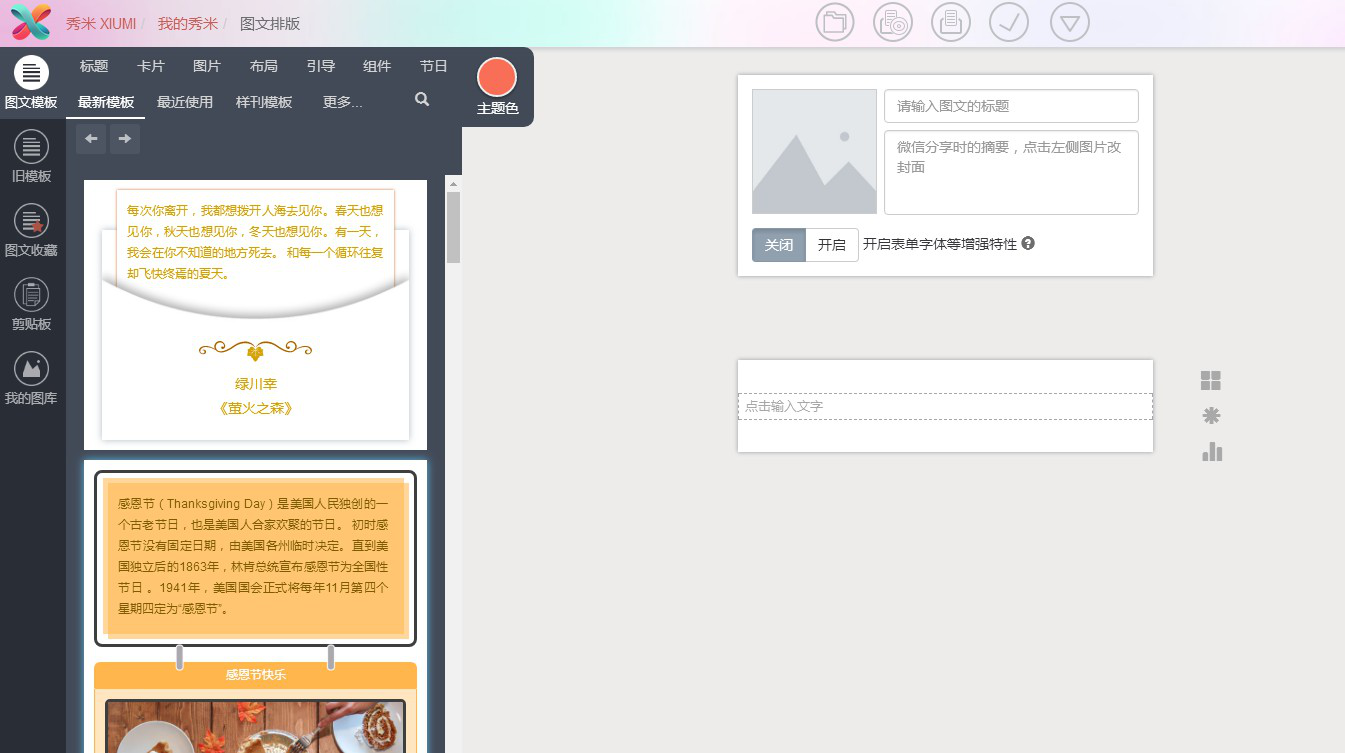Click the asterisk icon beside editor
Viewport: 1345px width, 753px height.
click(1211, 416)
